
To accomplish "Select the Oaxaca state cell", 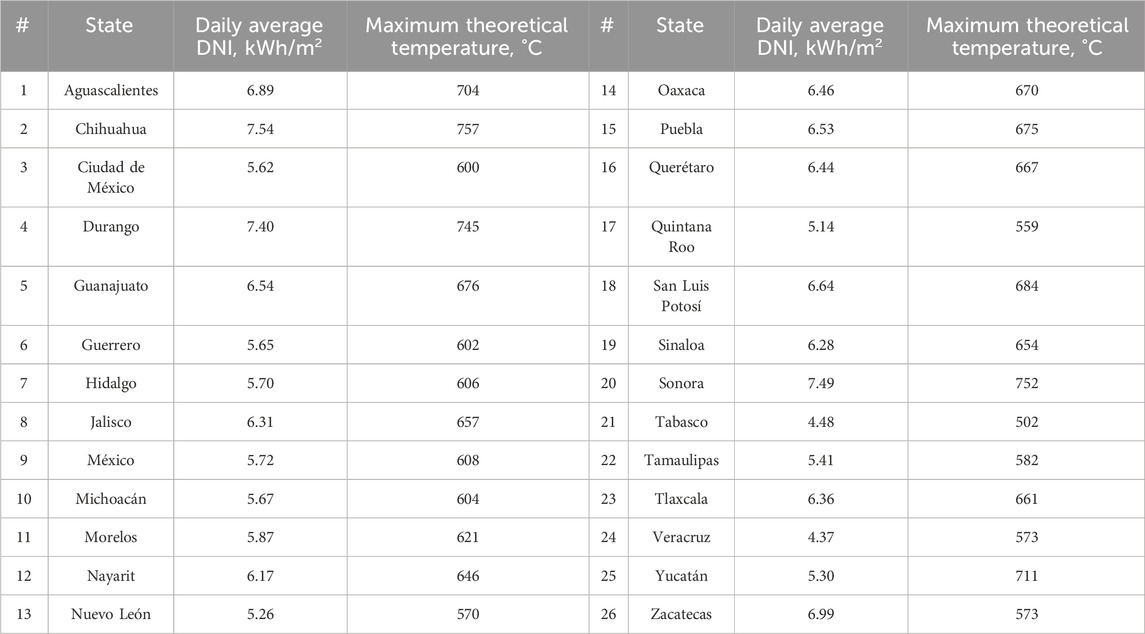I will (681, 90).
